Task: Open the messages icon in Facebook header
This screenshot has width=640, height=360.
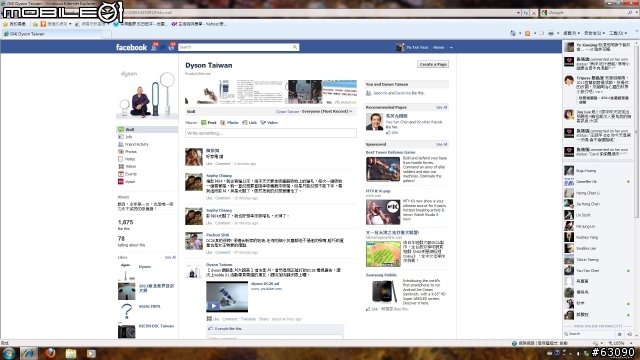Action: 163,47
